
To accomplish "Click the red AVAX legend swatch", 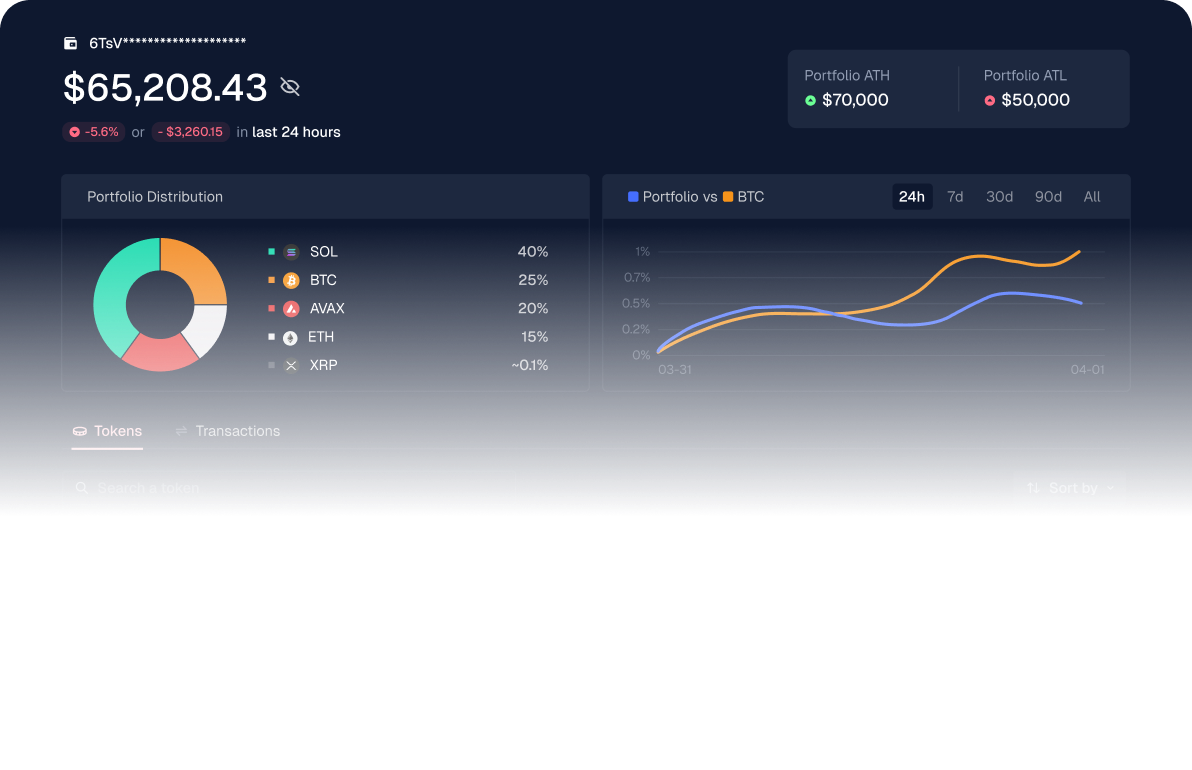I will click(x=271, y=309).
